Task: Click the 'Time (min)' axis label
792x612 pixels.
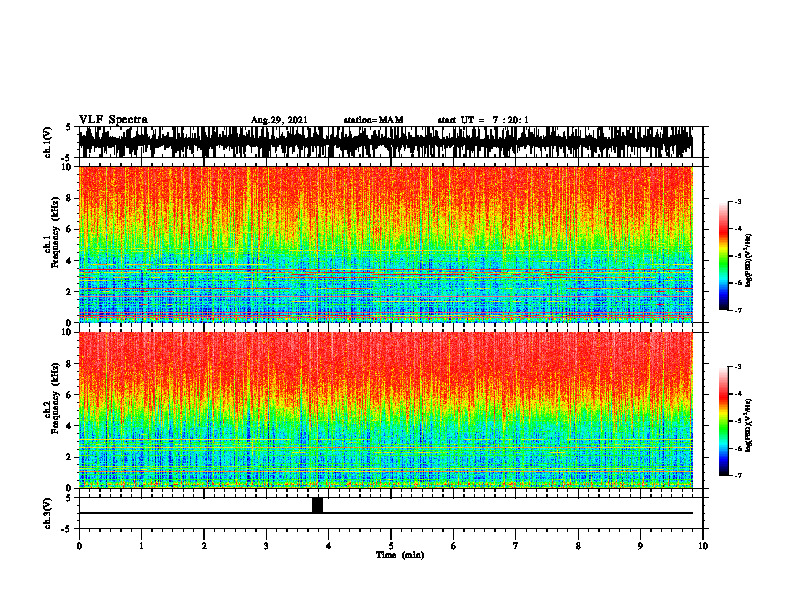Action: (400, 555)
